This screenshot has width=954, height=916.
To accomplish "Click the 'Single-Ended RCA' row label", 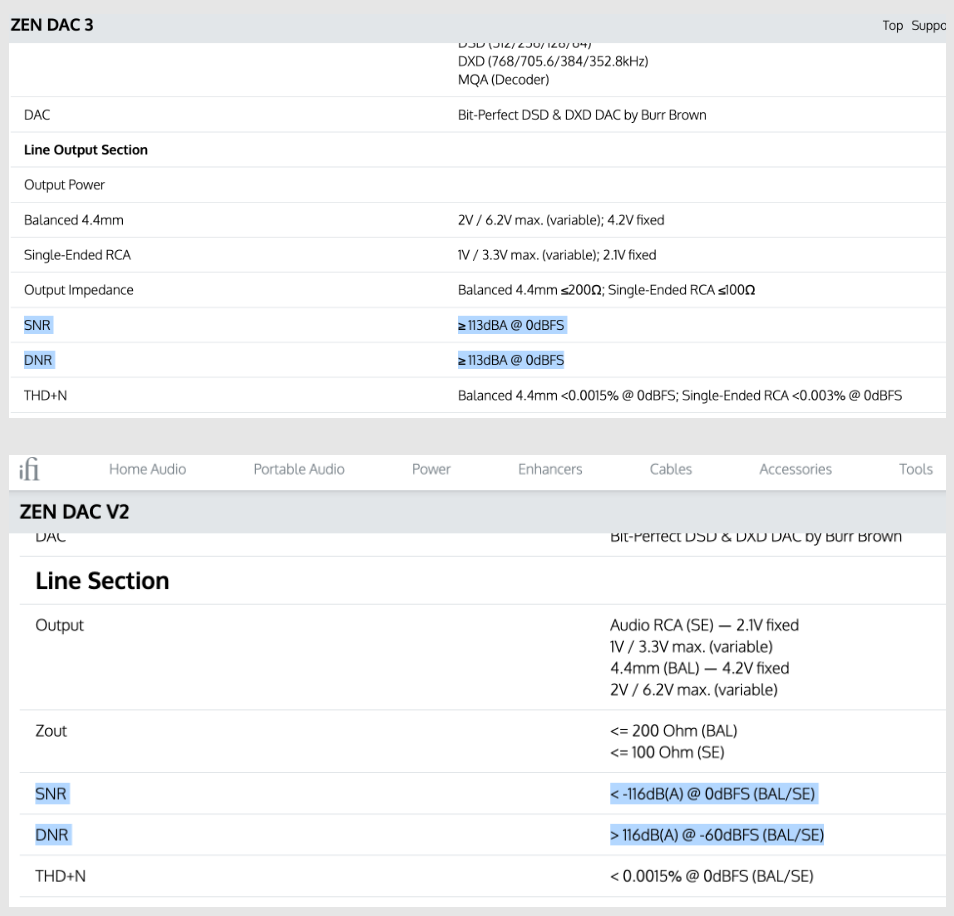I will (77, 255).
